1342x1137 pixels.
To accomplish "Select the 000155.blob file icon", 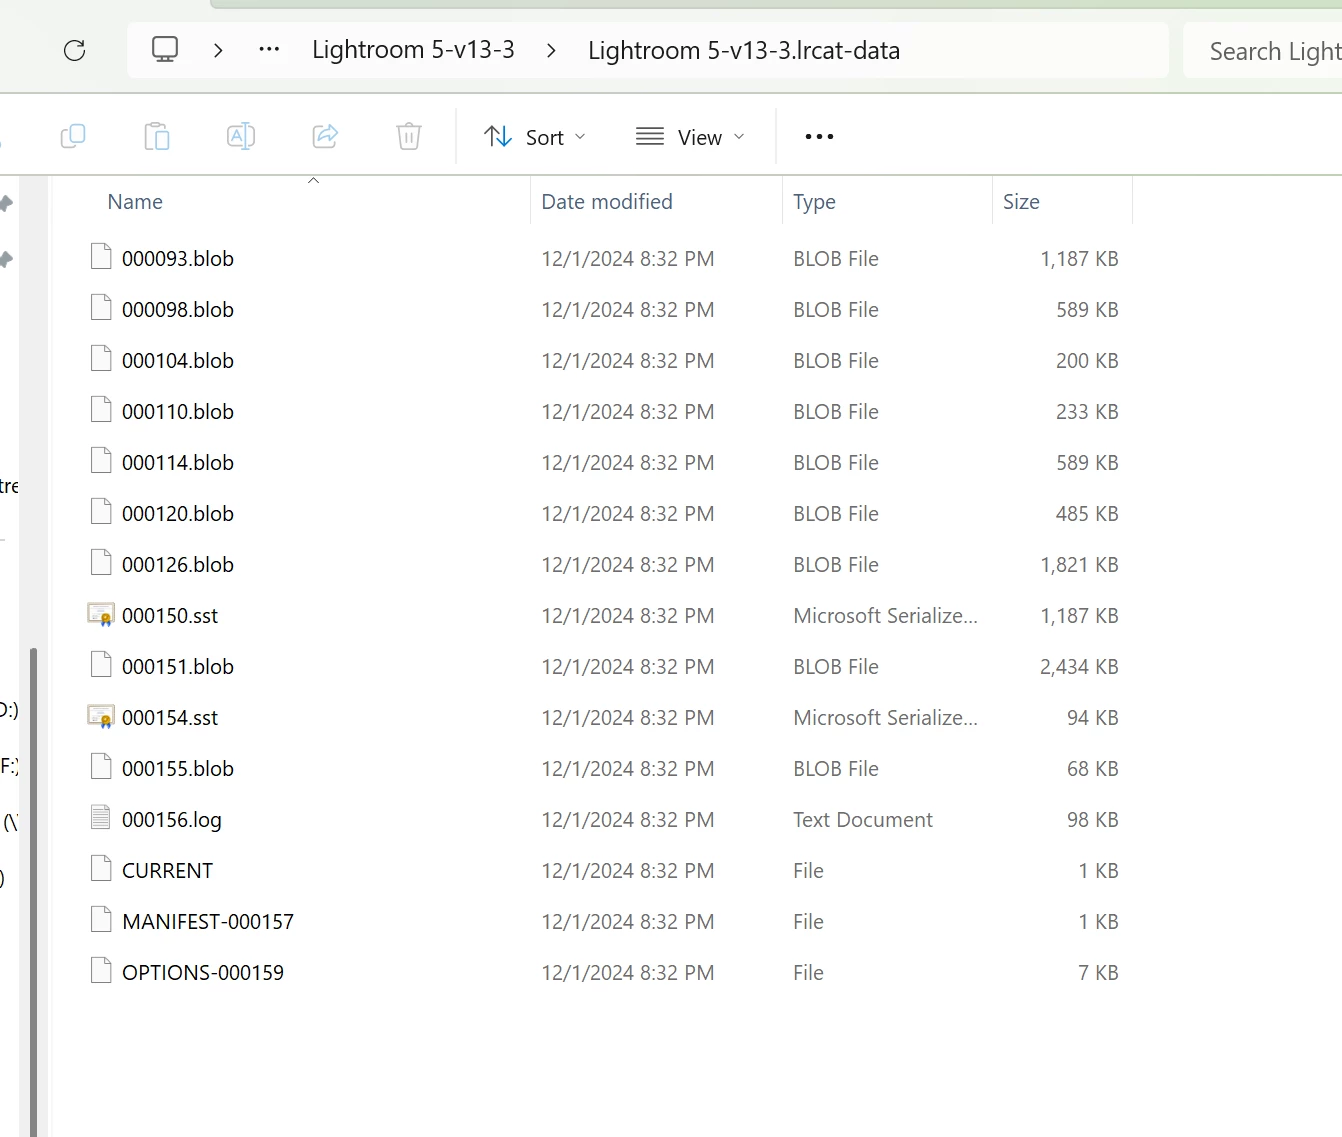I will point(101,767).
